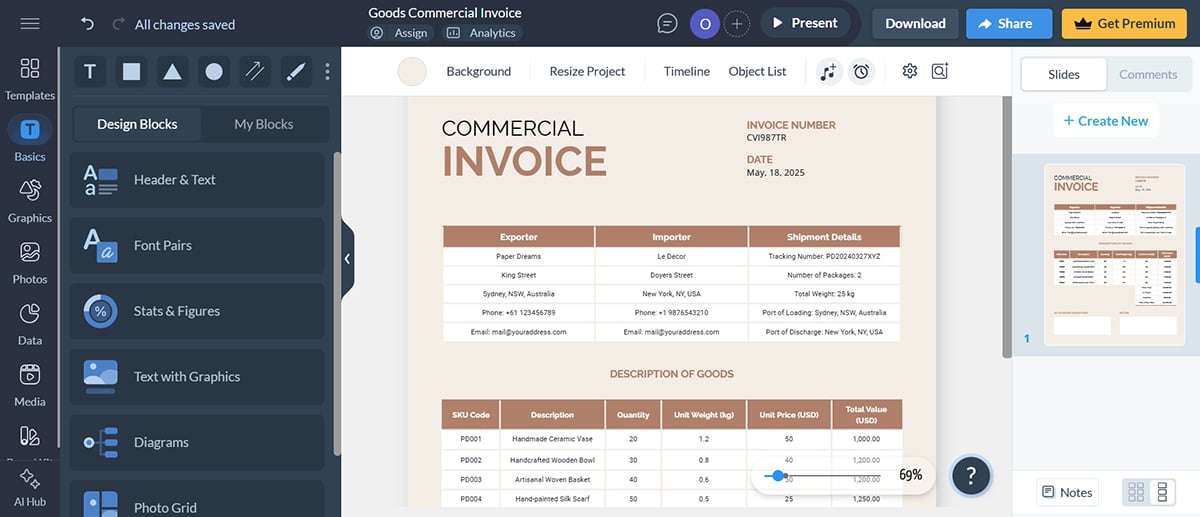Open the zoom-to-selection search icon
The image size is (1200, 517).
coord(939,71)
